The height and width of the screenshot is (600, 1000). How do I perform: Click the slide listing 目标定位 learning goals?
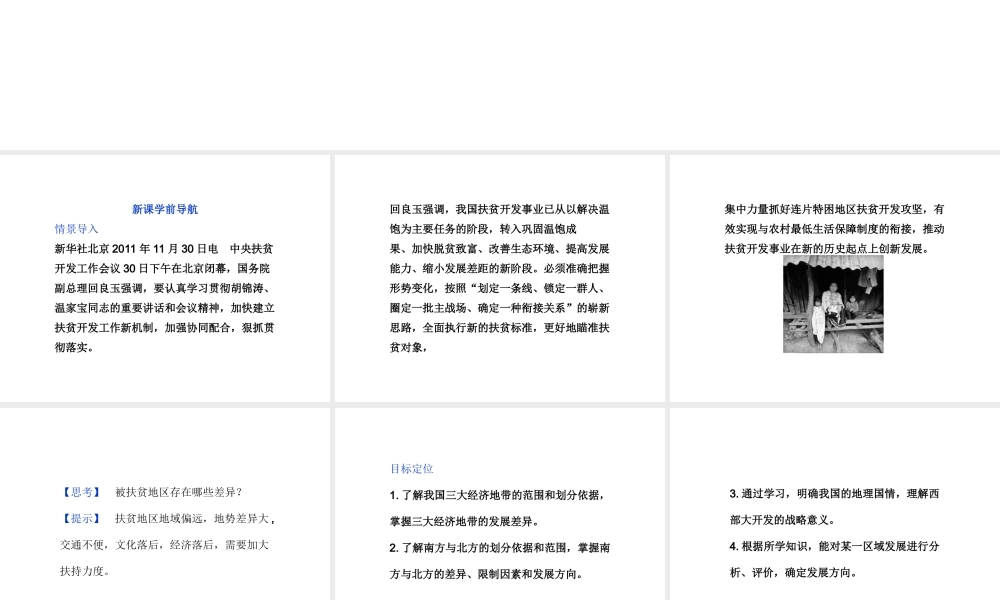point(499,502)
